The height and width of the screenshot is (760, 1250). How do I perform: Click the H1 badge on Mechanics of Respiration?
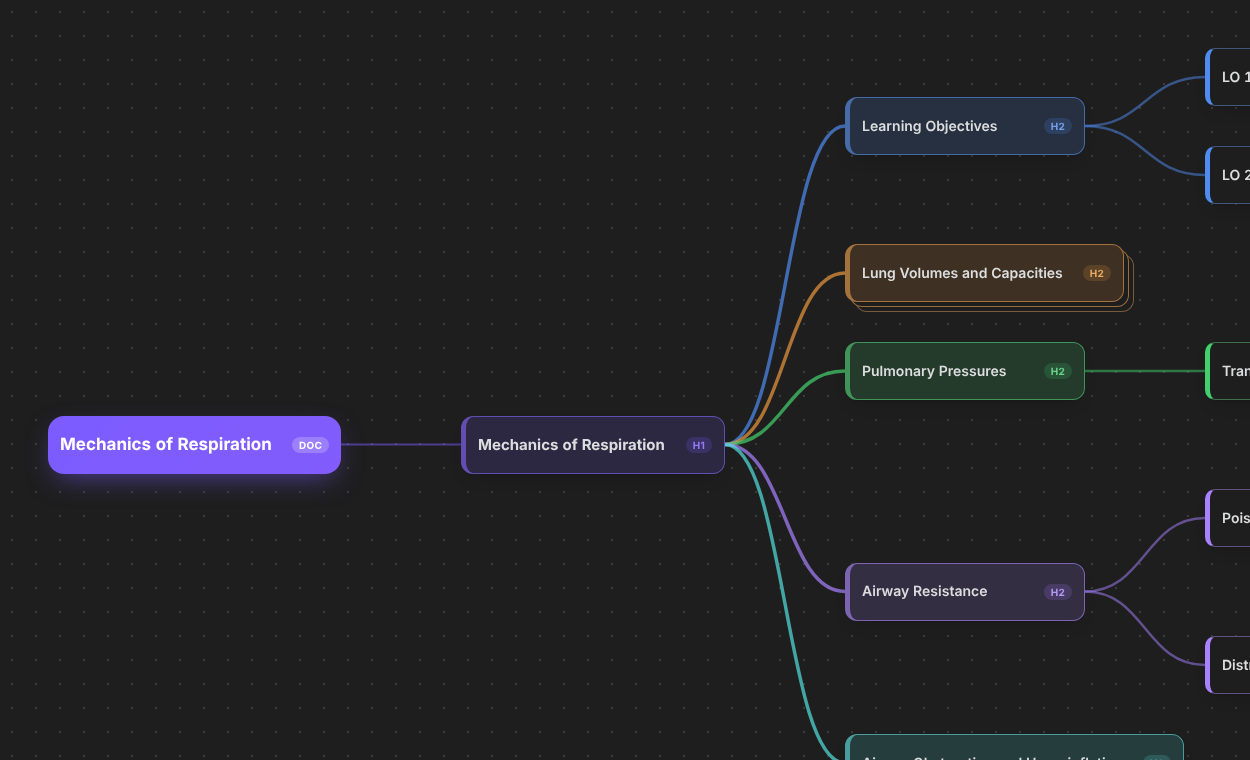(699, 445)
